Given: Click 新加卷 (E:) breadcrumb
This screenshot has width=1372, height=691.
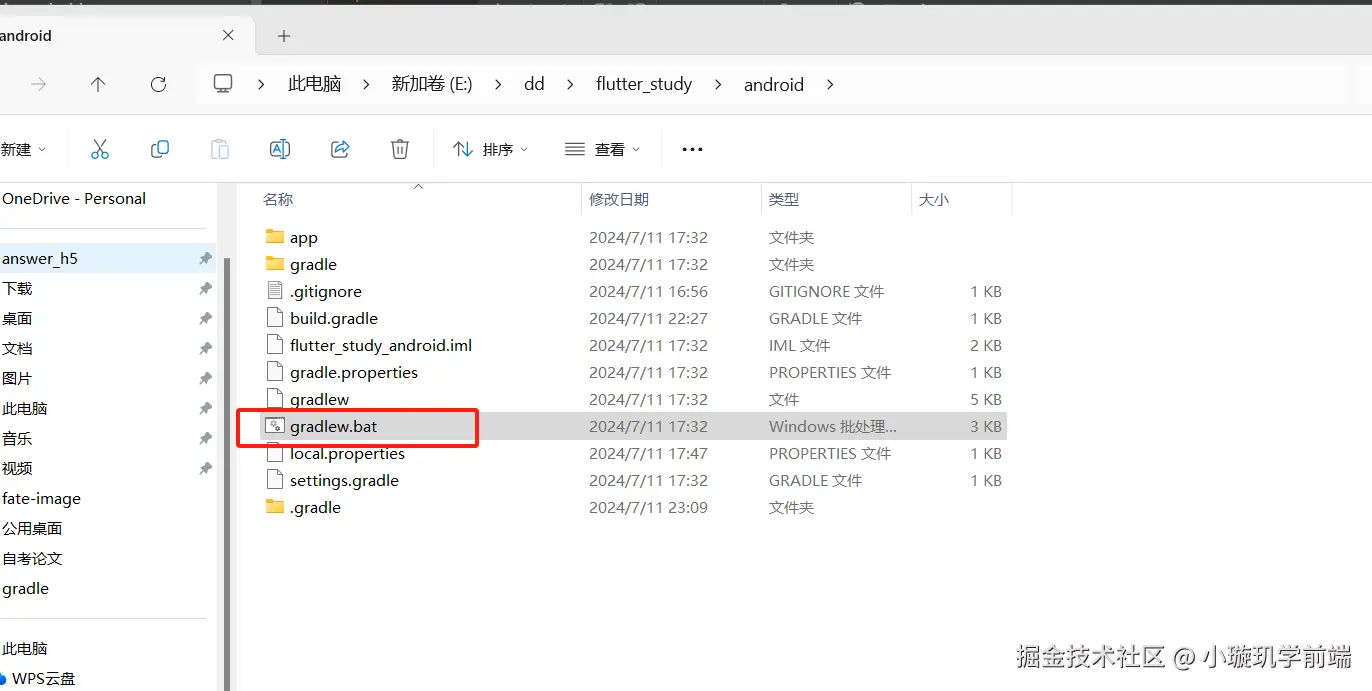Looking at the screenshot, I should [x=432, y=85].
